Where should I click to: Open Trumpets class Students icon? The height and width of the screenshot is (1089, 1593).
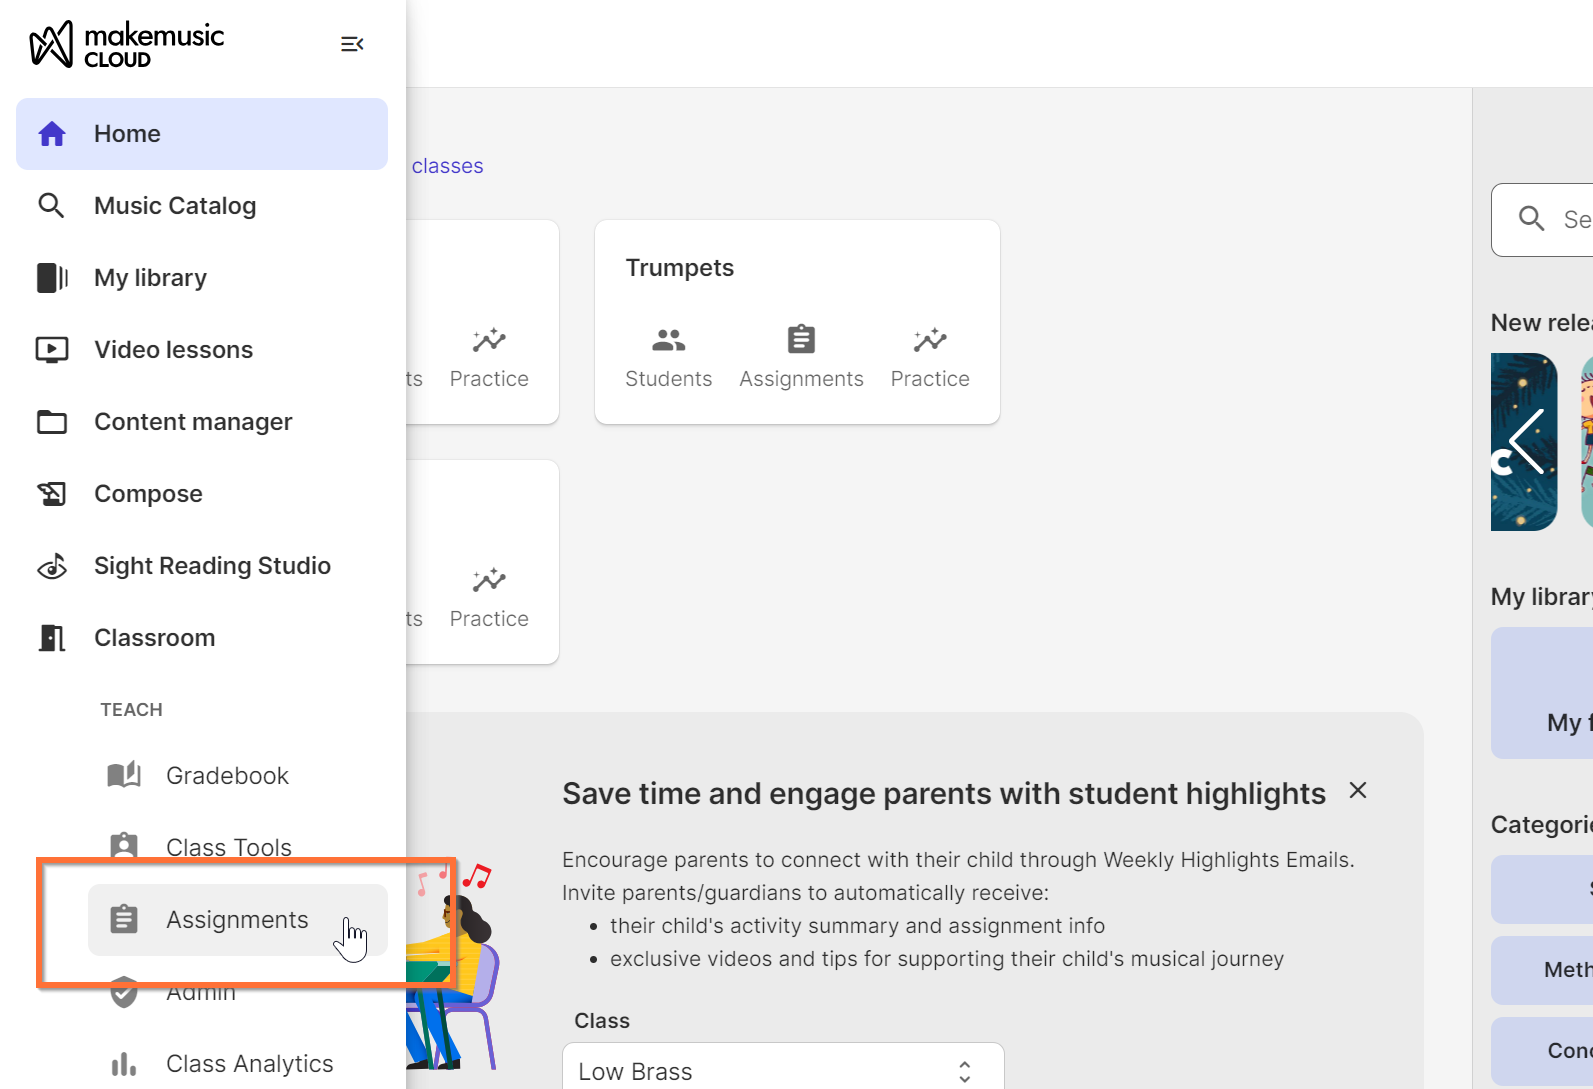point(668,357)
